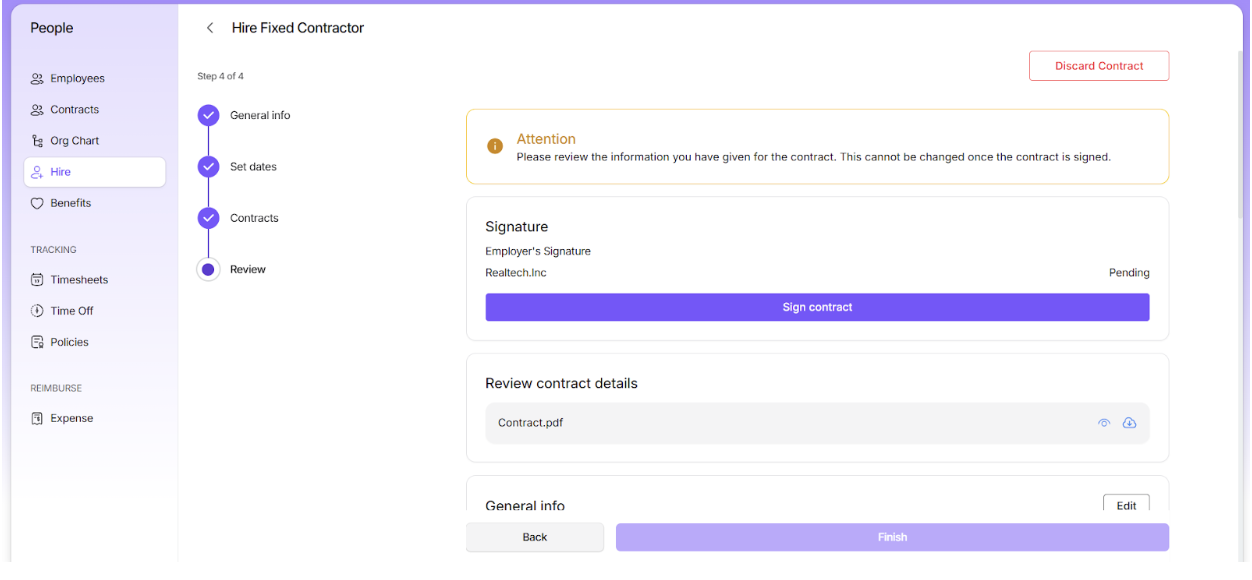Click the Employees sidebar icon
The width and height of the screenshot is (1252, 580).
tap(37, 79)
